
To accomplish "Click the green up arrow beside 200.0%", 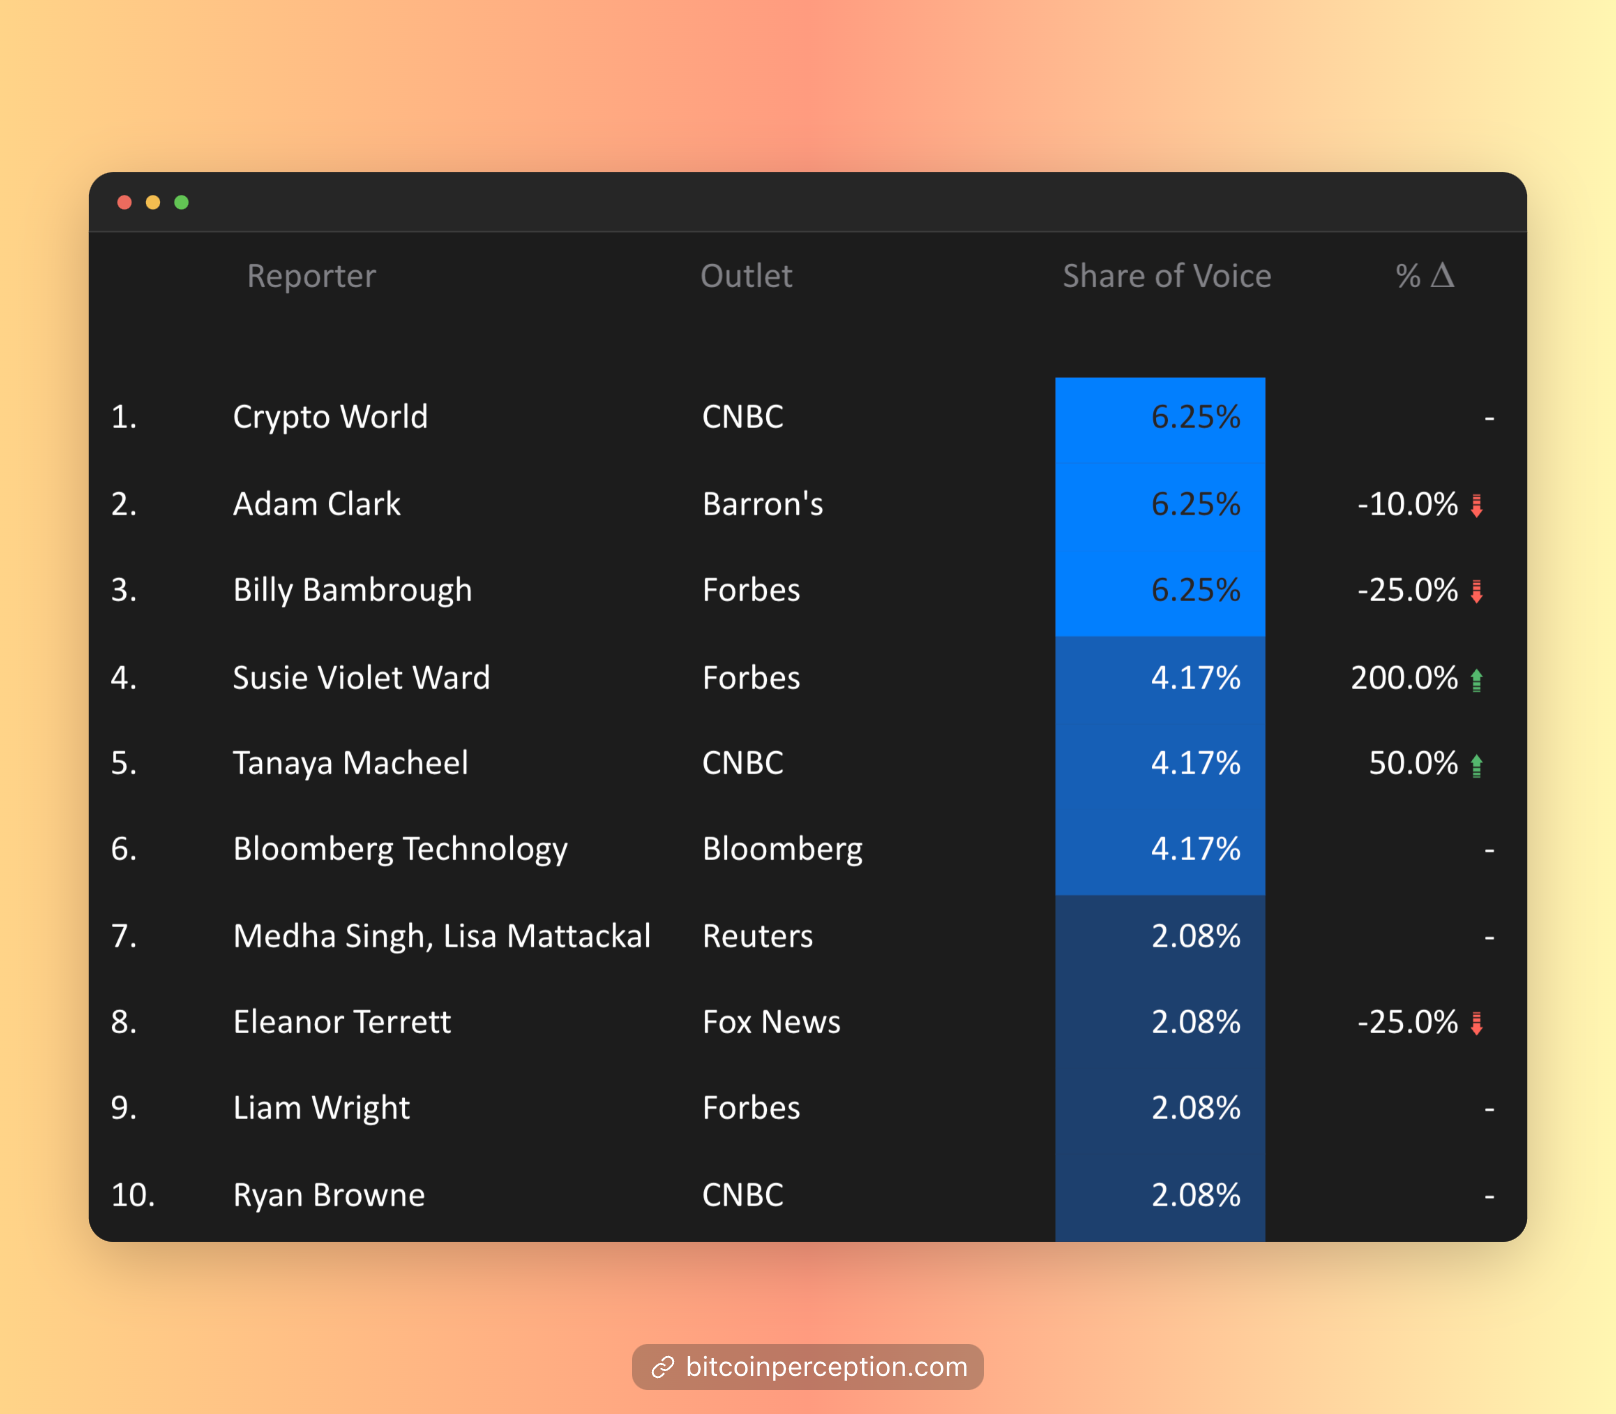I will coord(1476,680).
